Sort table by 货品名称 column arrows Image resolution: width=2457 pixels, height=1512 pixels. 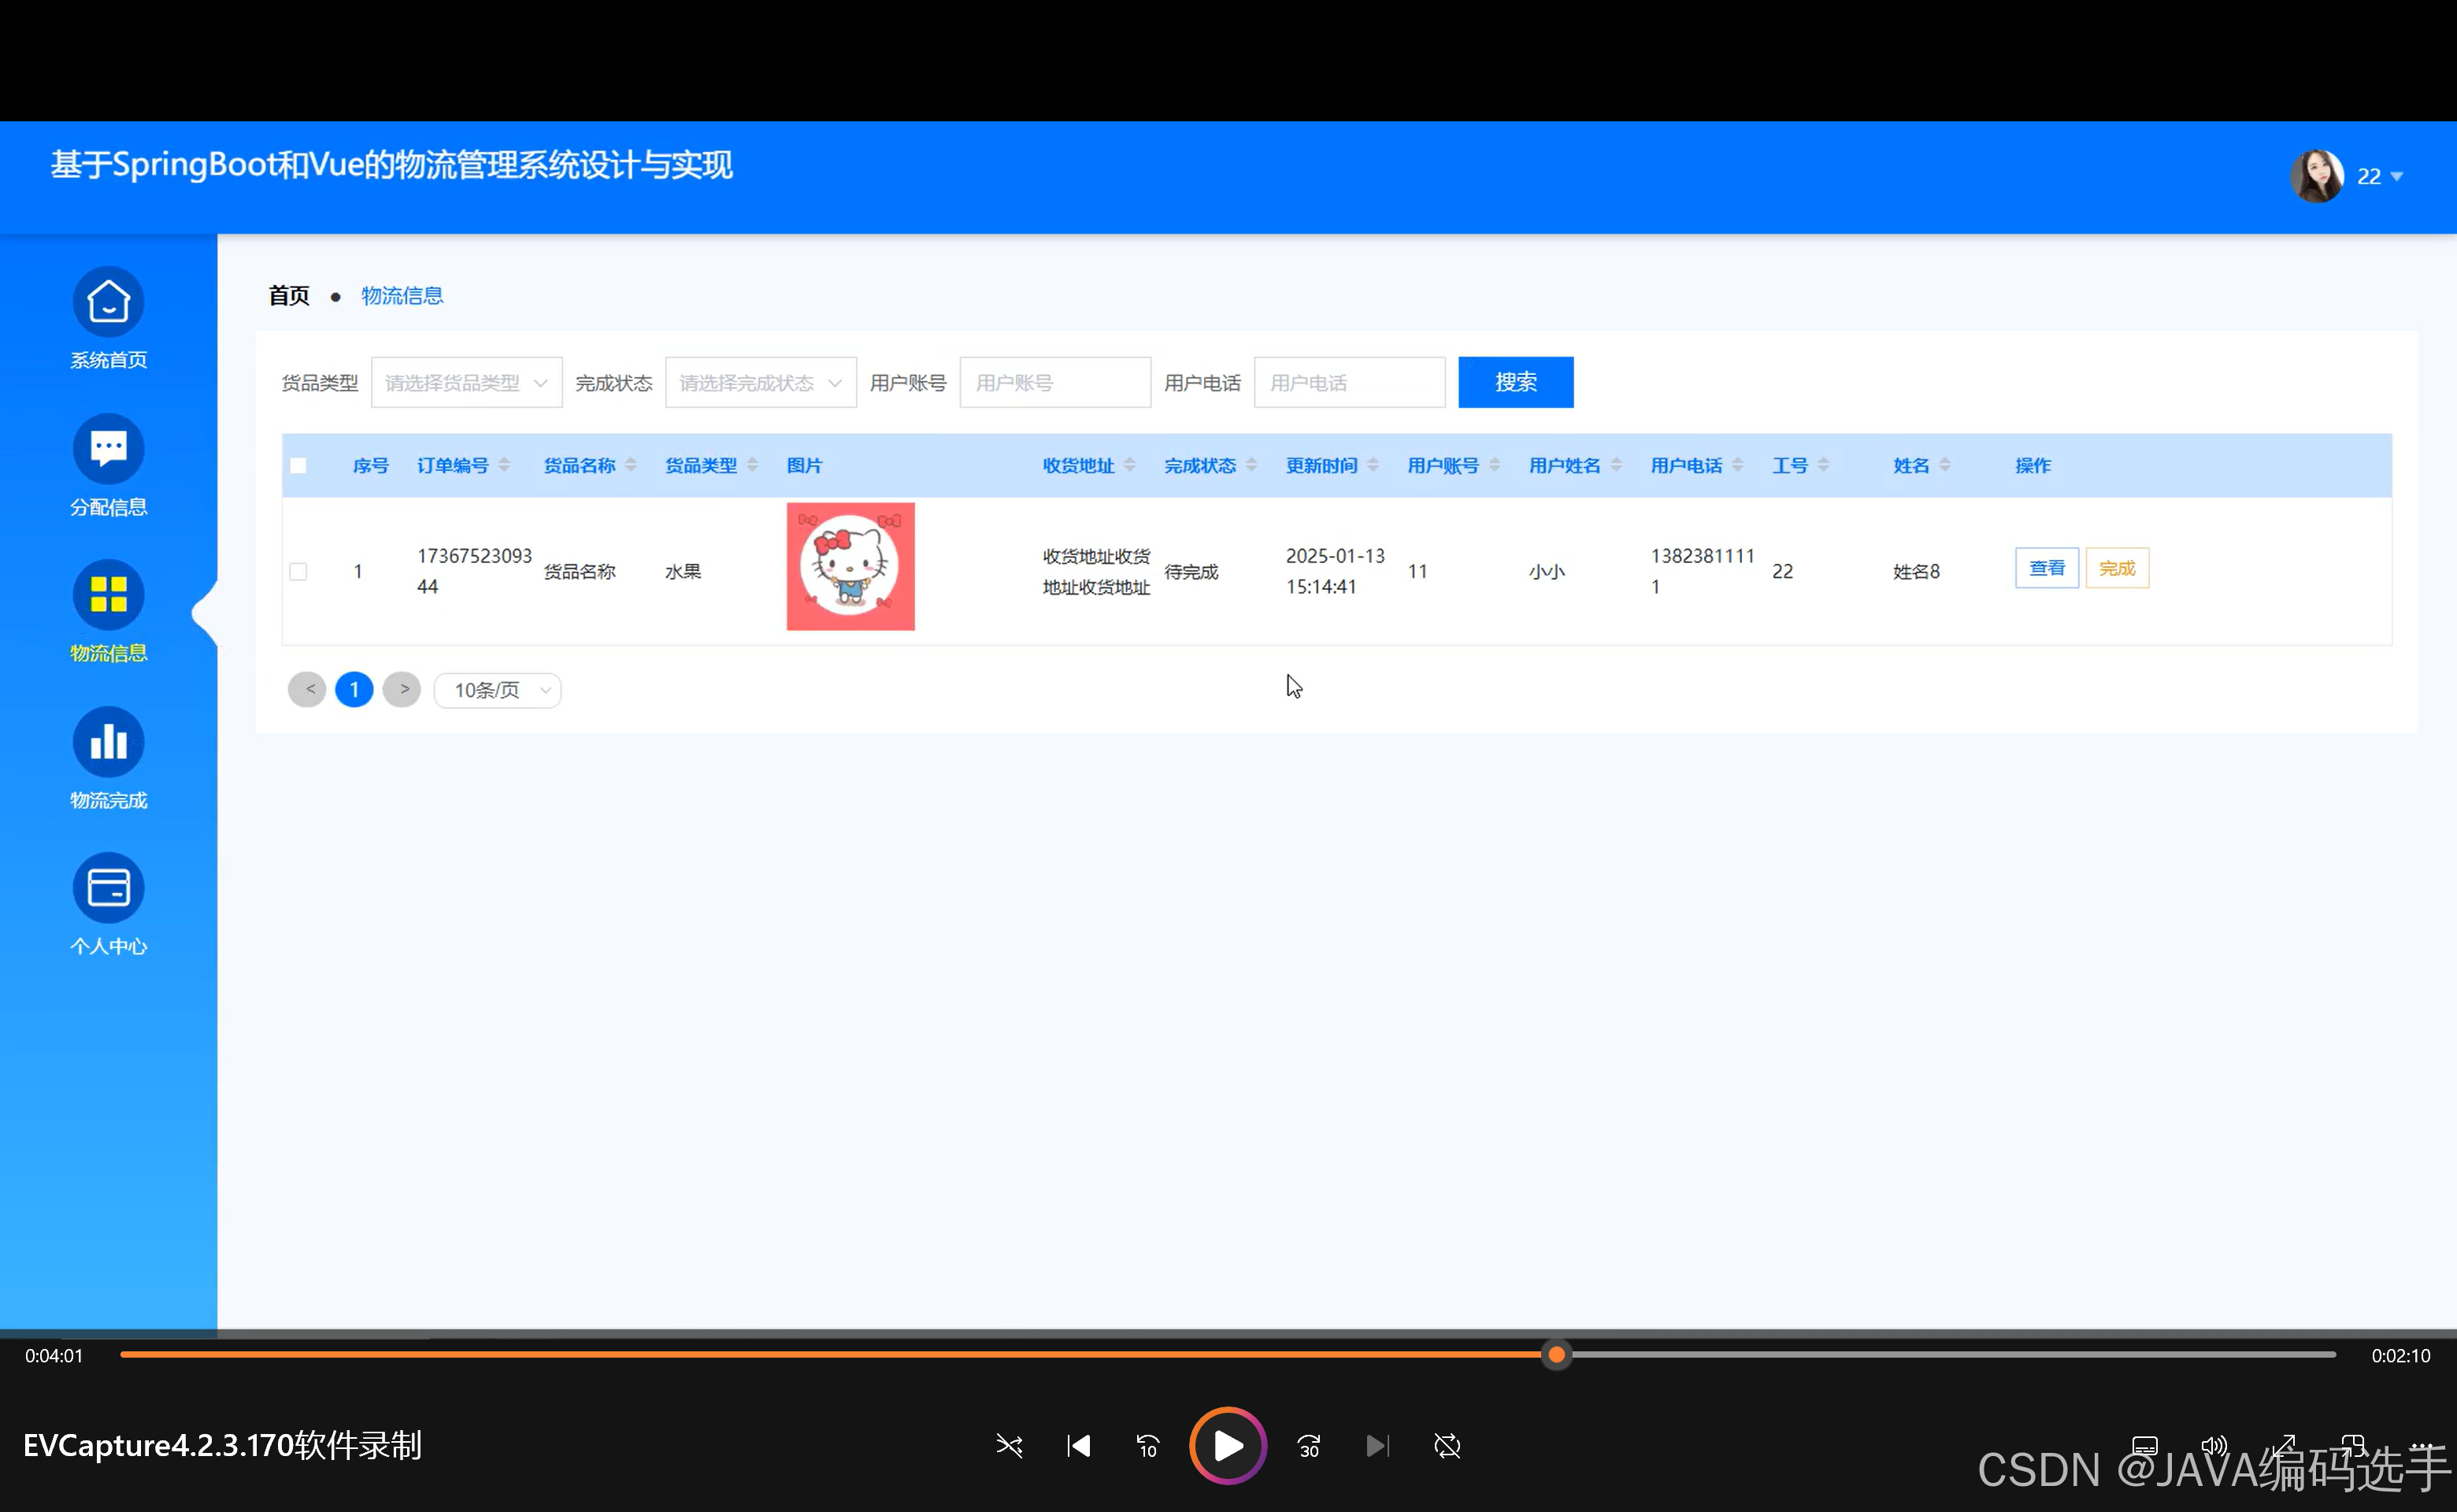point(630,465)
